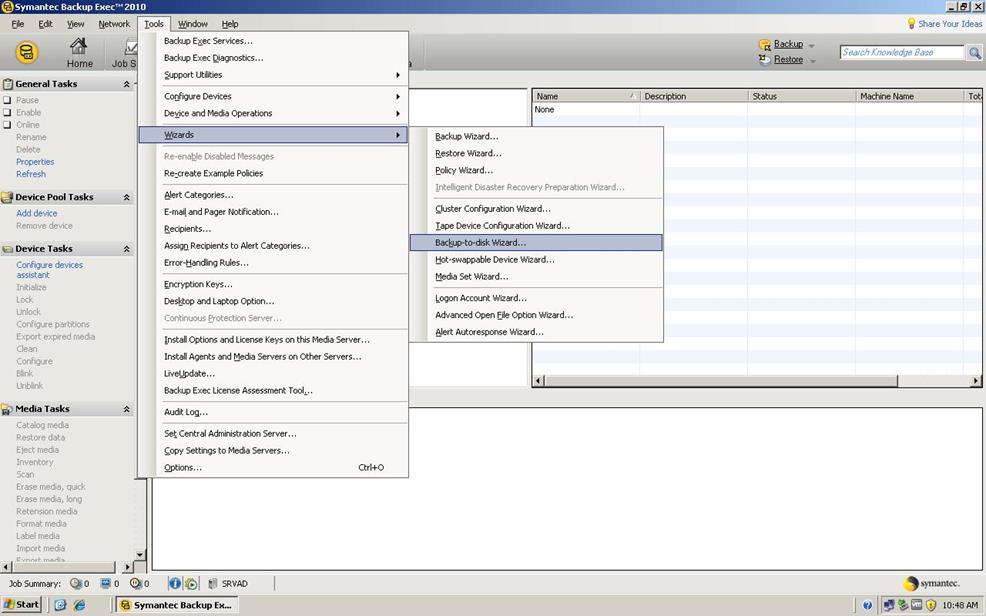Click the Media Tasks header icon
Image resolution: width=986 pixels, height=616 pixels.
click(x=8, y=409)
